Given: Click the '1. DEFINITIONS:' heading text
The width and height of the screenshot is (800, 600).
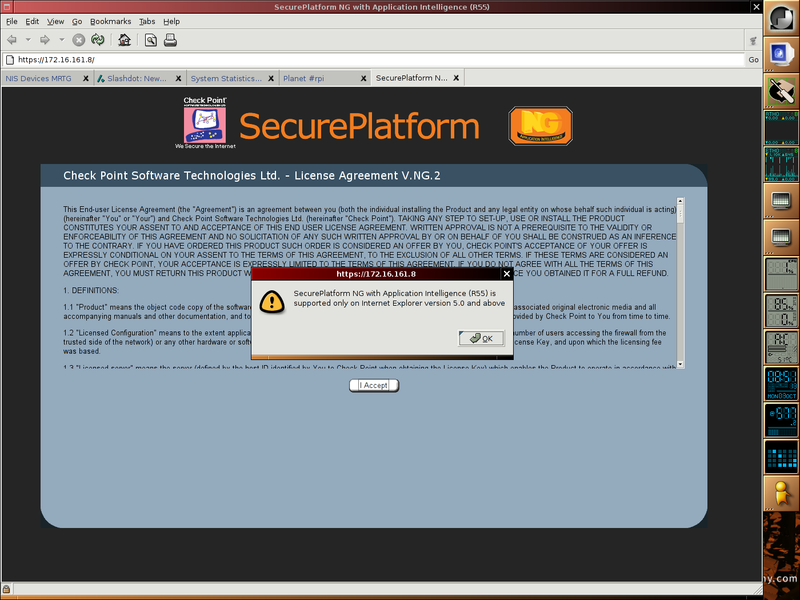Looking at the screenshot, I should 91,290.
